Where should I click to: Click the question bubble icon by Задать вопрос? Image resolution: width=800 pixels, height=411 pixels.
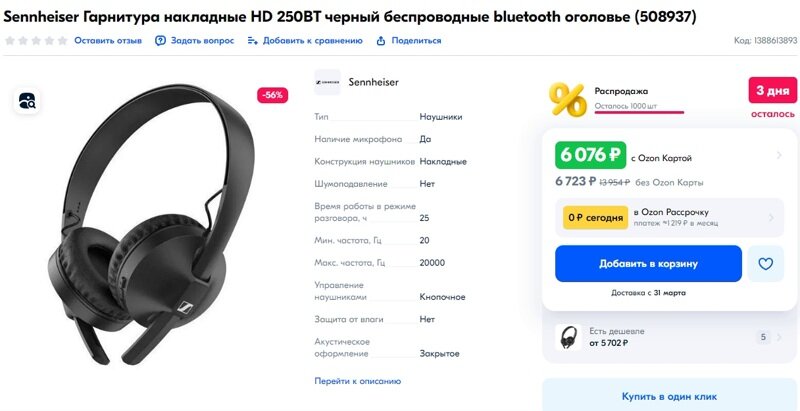[161, 41]
